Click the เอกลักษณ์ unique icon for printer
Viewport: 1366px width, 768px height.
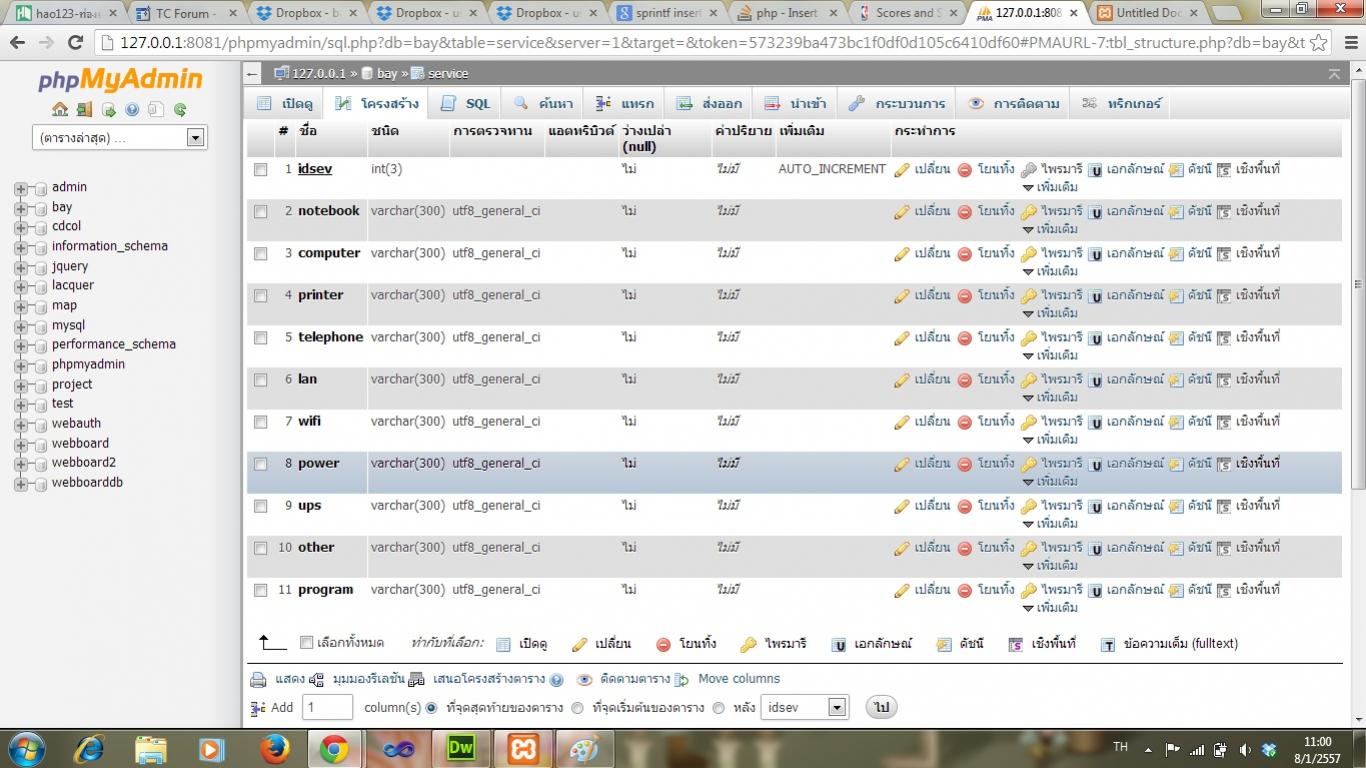pos(1095,296)
